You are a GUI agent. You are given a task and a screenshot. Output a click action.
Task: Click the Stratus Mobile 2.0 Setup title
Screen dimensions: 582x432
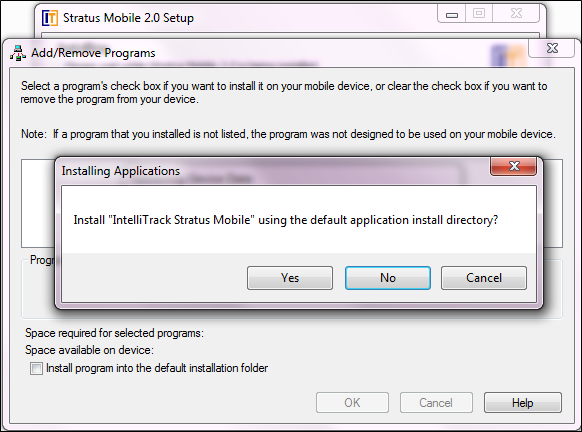tap(128, 18)
